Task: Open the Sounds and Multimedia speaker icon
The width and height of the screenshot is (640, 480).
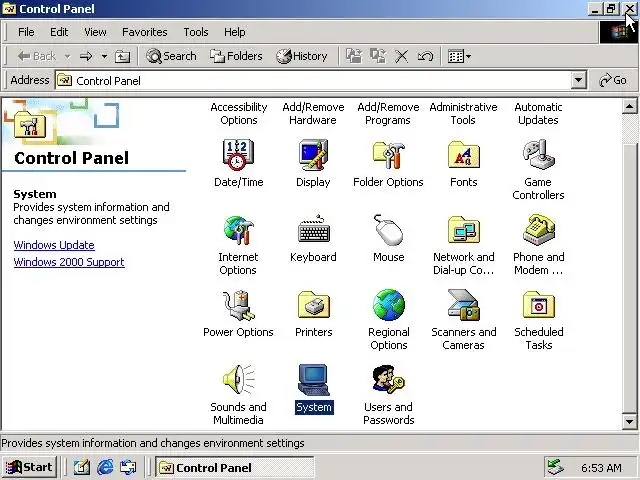Action: (x=238, y=380)
